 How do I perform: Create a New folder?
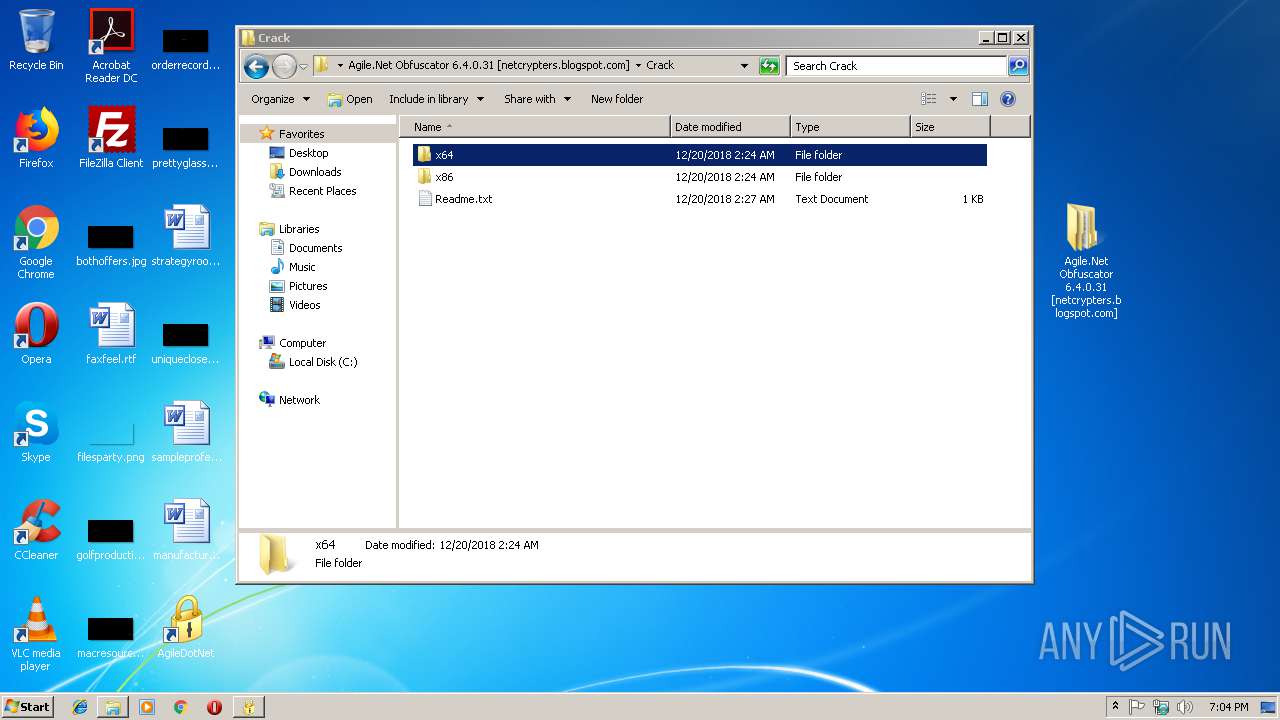(617, 99)
